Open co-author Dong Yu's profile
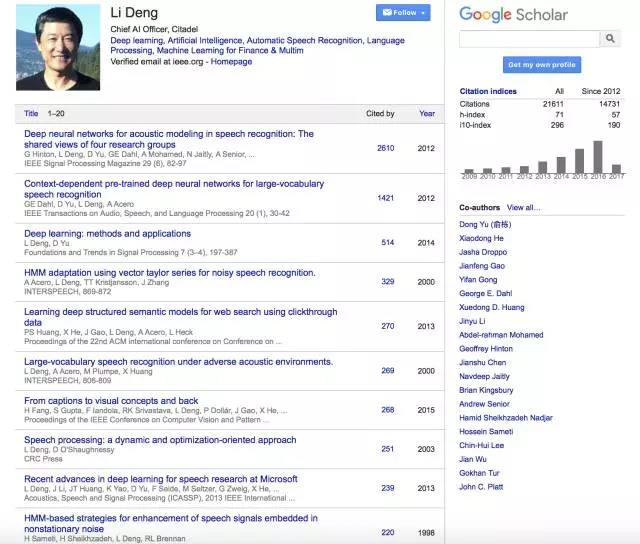Screen dimensions: 640x544 (482, 224)
